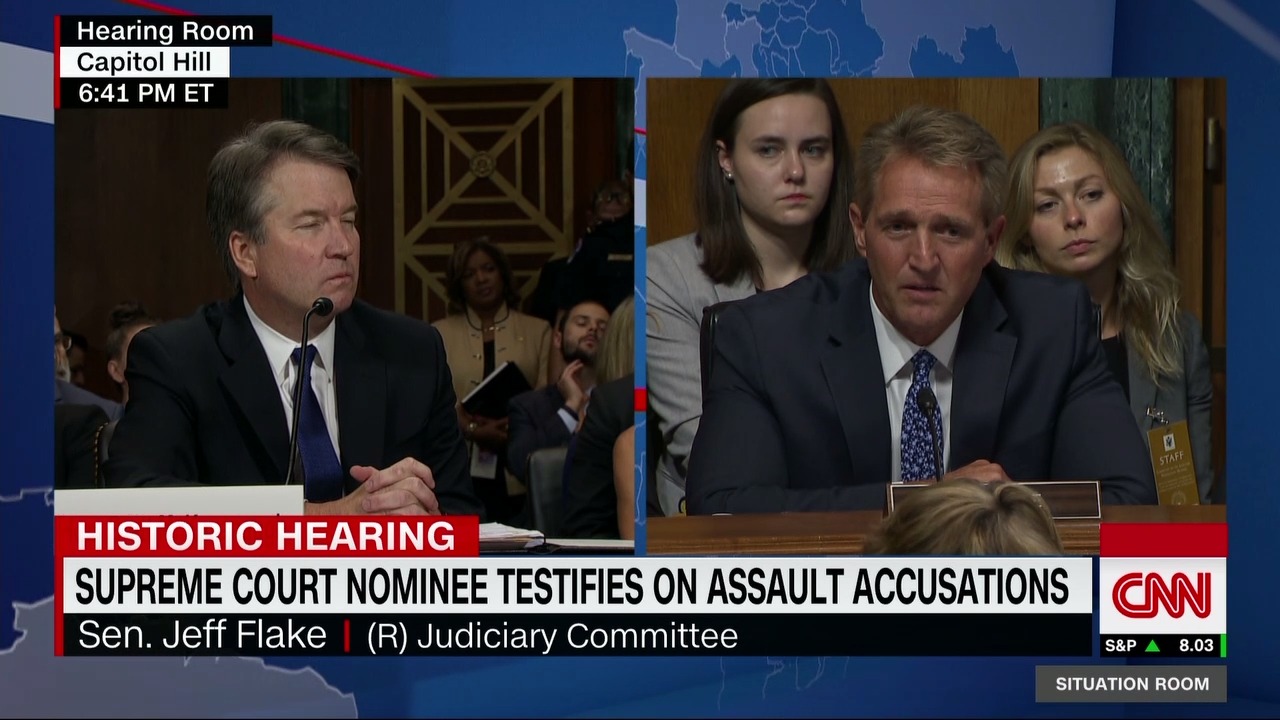Click the Supreme Court nominee headline bar
Screen dimensions: 1280x720
[577, 586]
